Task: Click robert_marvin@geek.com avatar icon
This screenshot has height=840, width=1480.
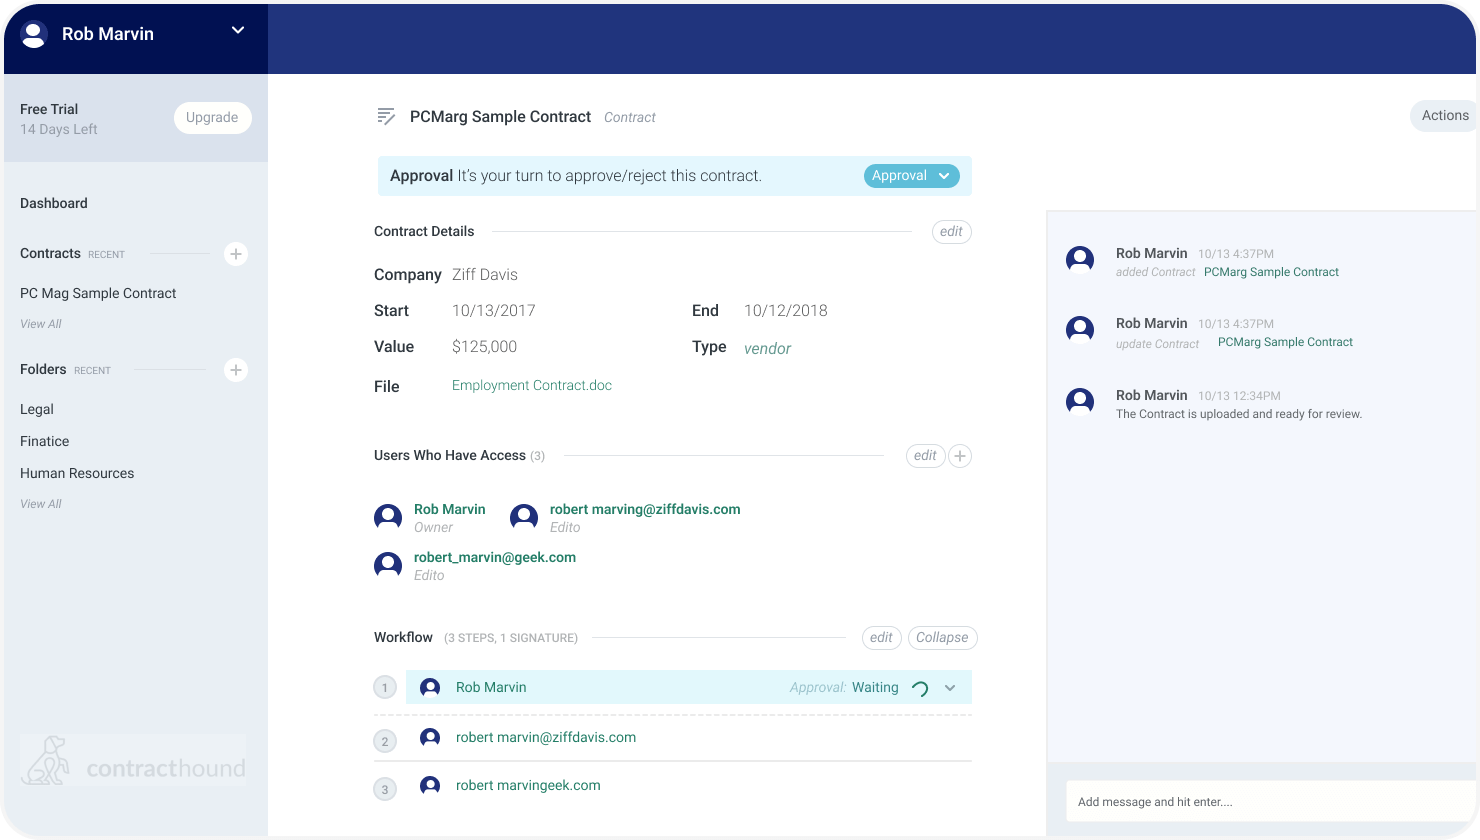Action: [x=388, y=565]
